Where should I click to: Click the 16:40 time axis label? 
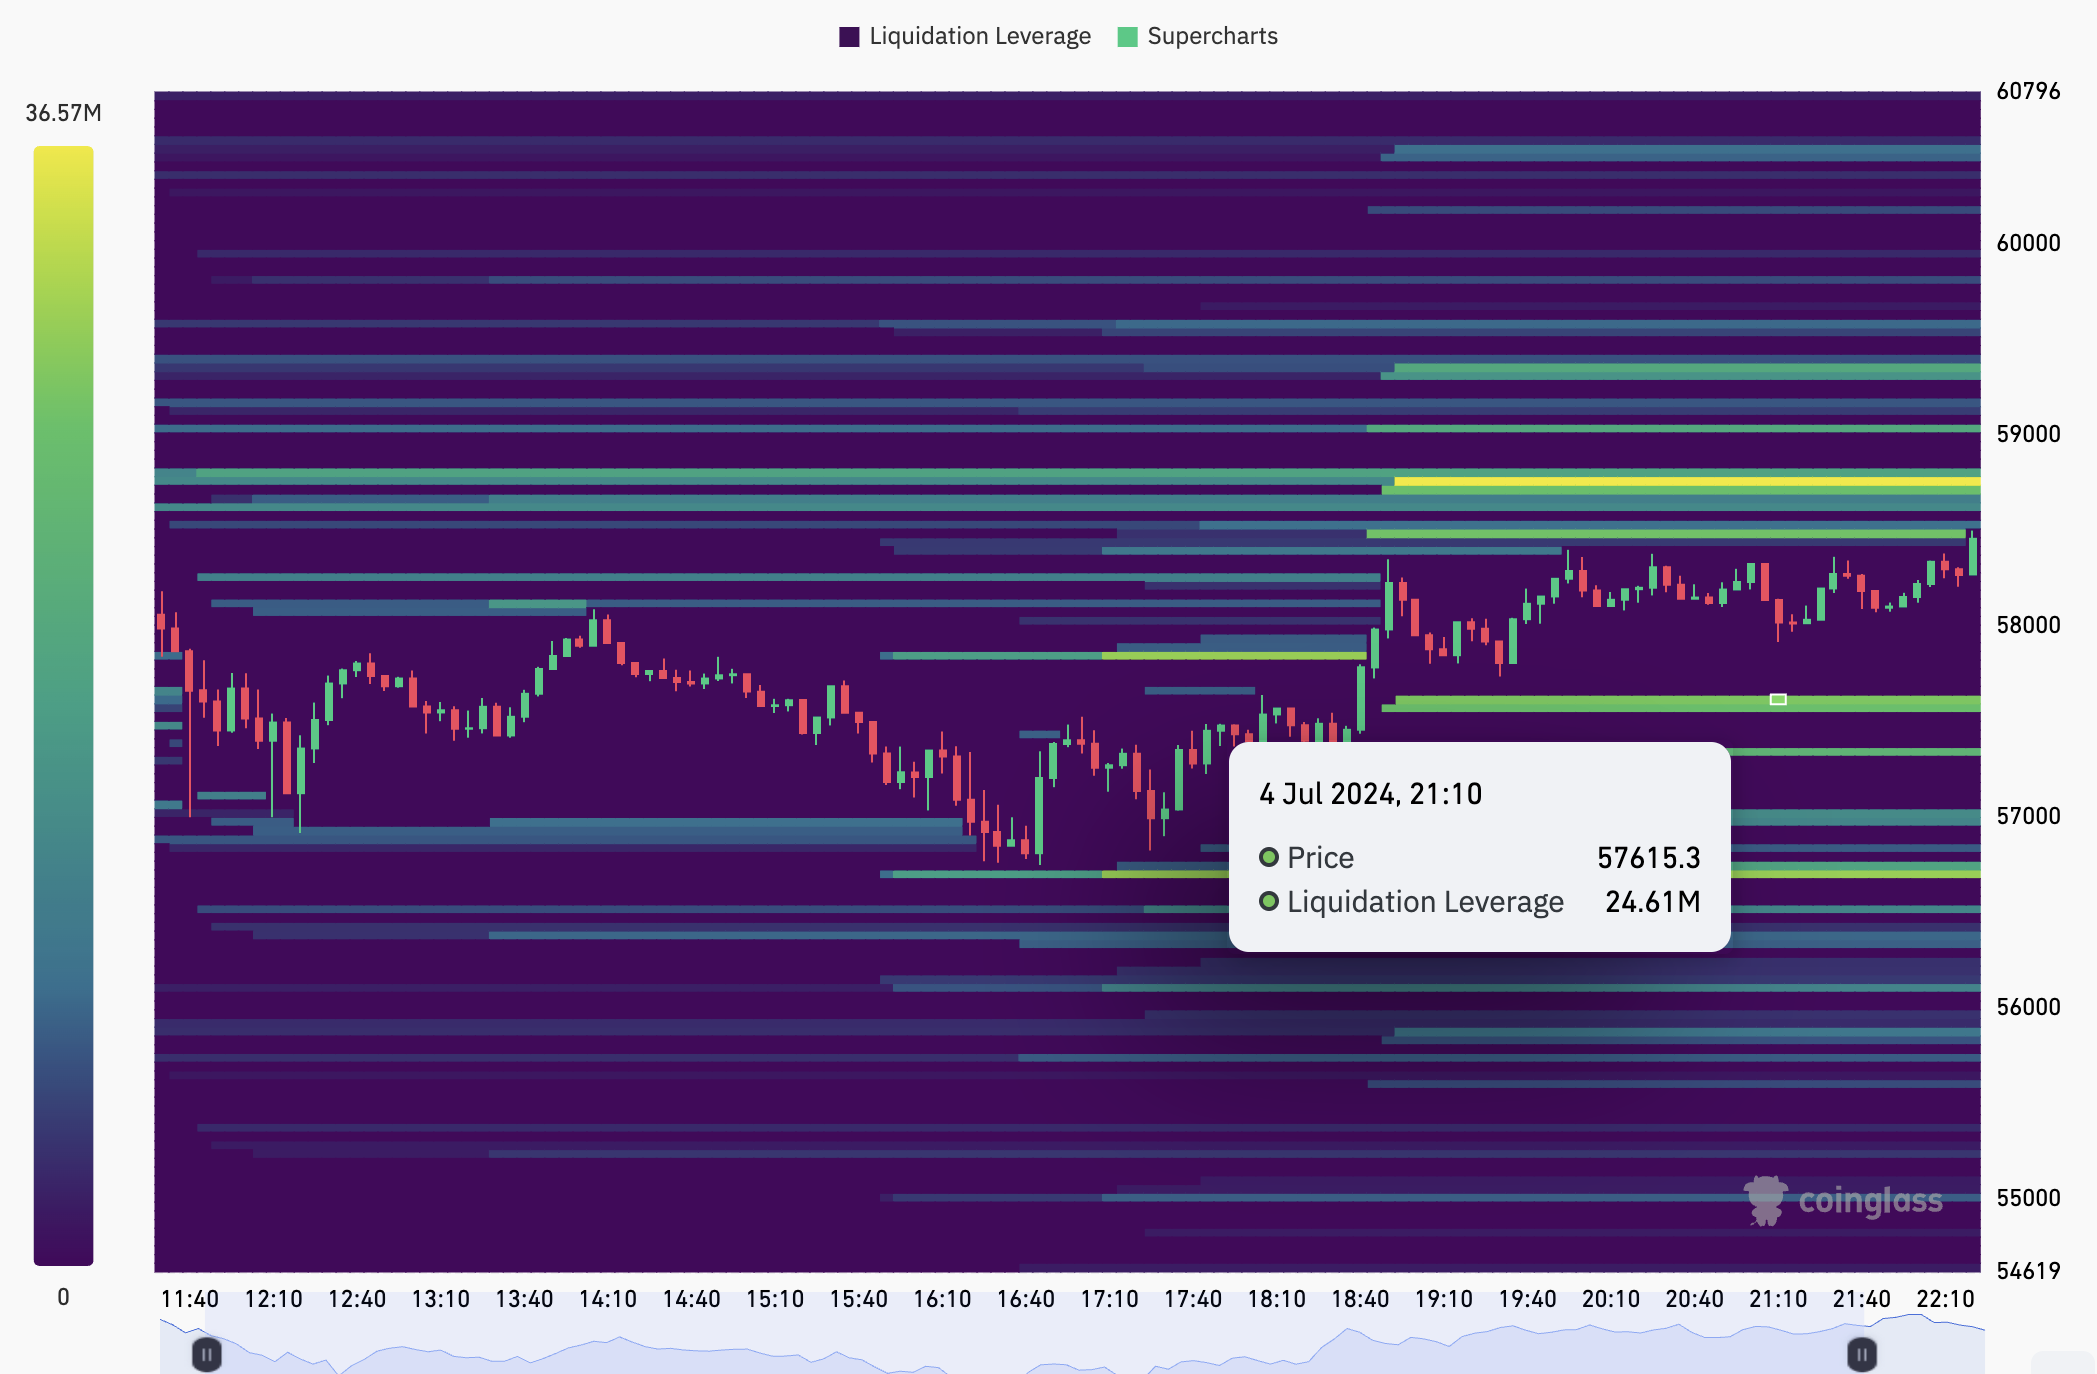(1026, 1299)
